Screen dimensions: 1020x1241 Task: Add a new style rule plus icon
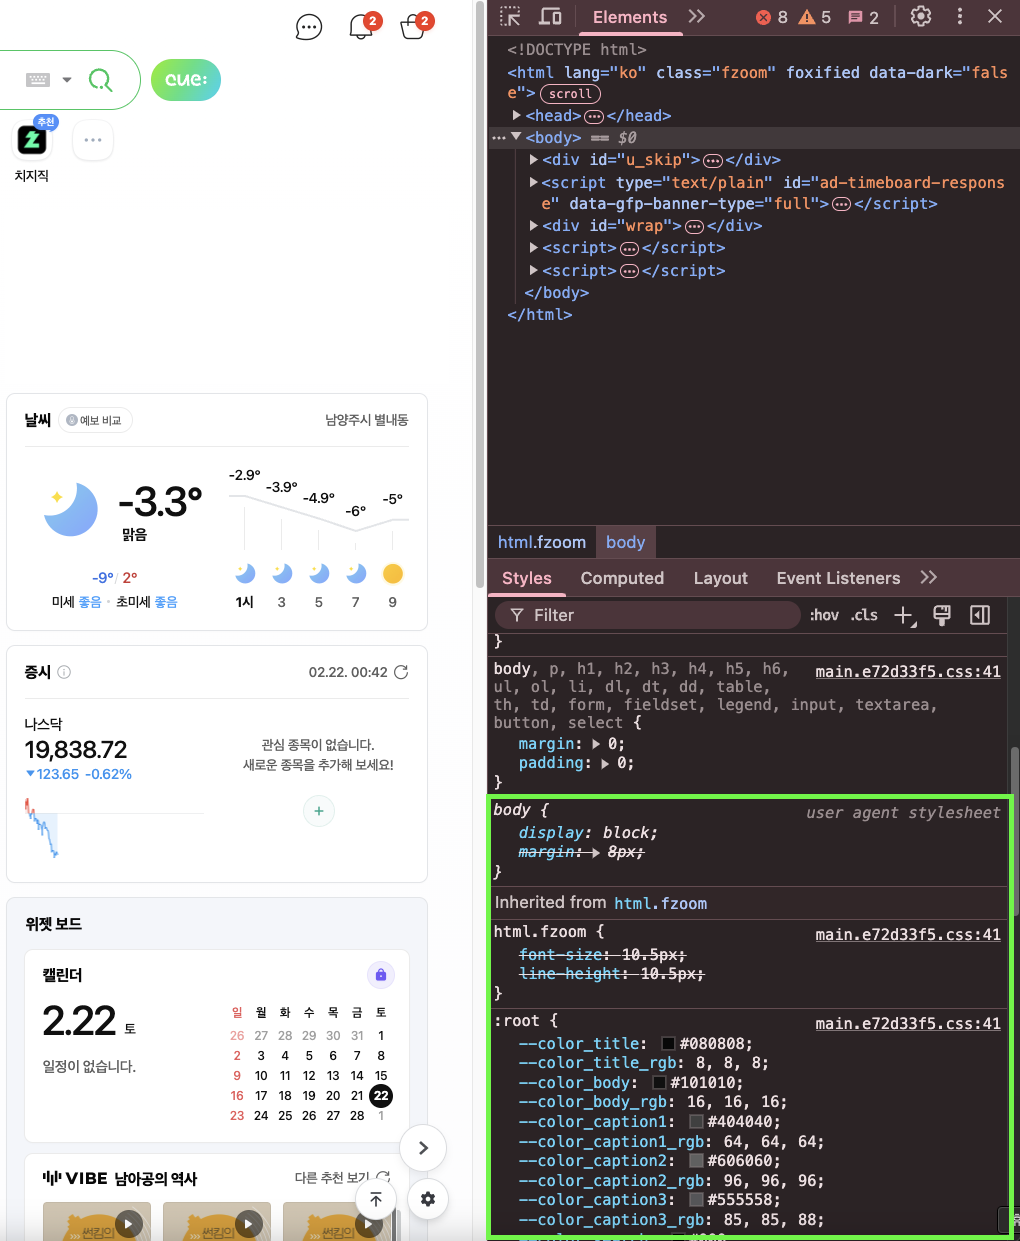click(x=904, y=615)
